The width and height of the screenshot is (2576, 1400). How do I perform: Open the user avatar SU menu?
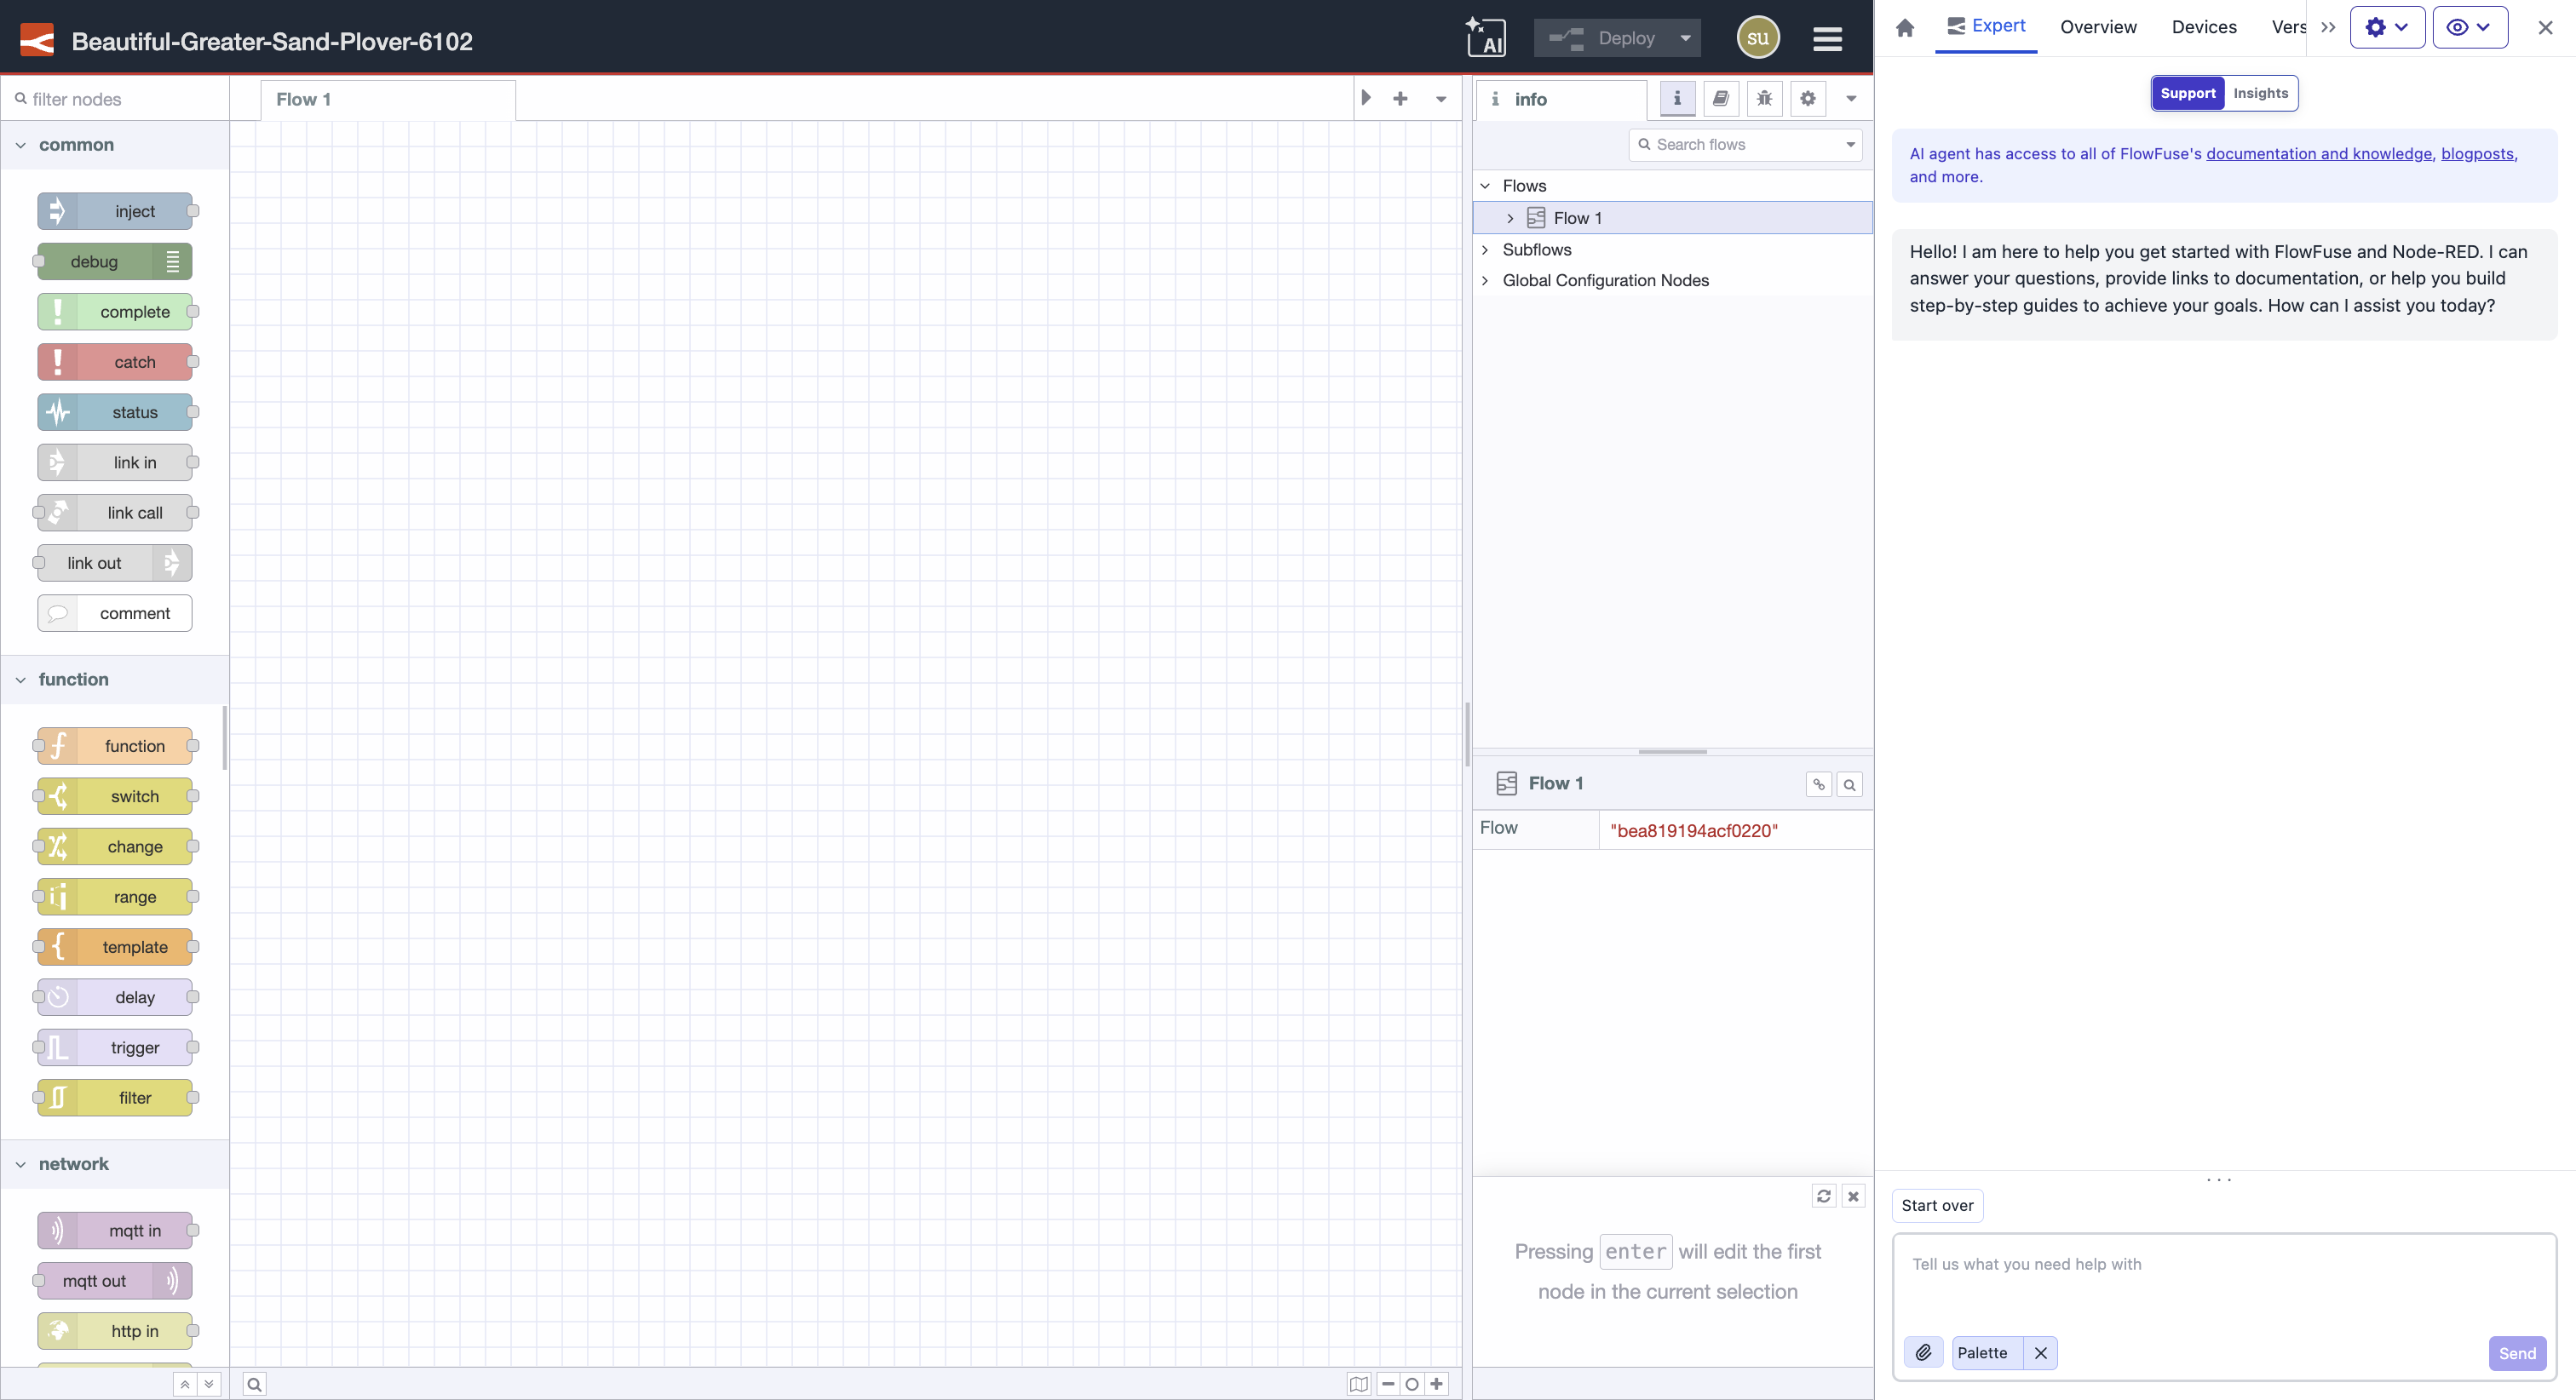click(1758, 38)
